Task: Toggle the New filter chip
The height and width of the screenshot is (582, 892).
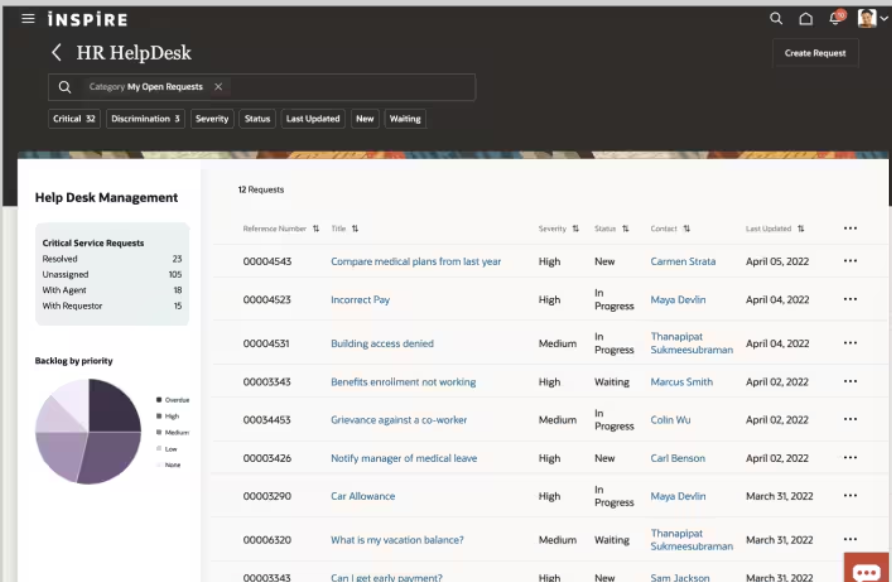Action: (365, 119)
